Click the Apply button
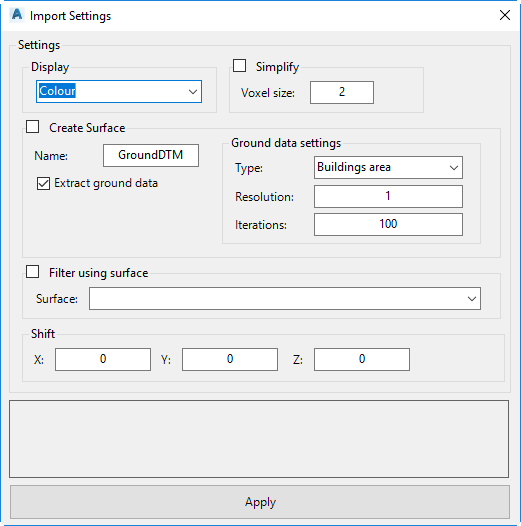The height and width of the screenshot is (526, 521). tap(260, 502)
